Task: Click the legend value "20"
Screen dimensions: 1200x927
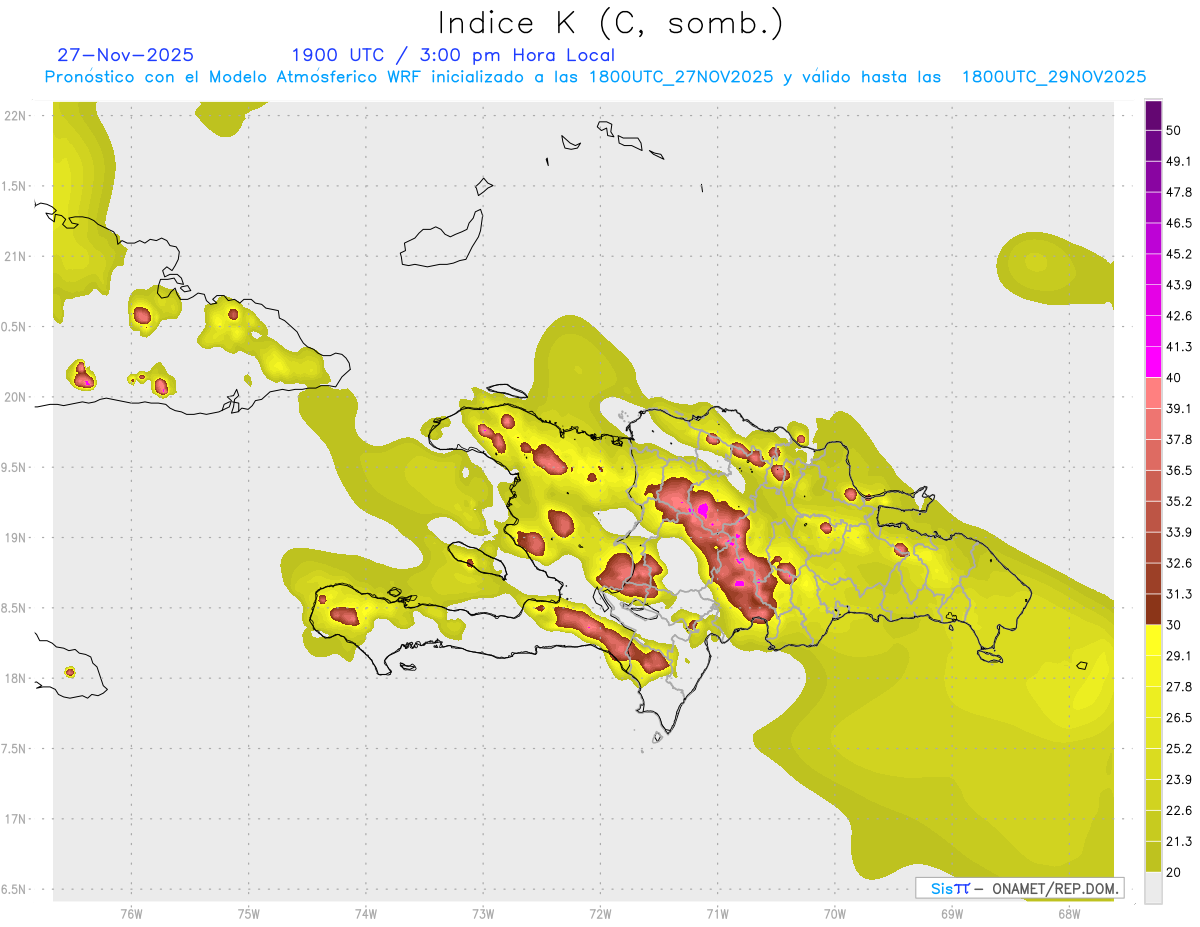Action: (1174, 872)
